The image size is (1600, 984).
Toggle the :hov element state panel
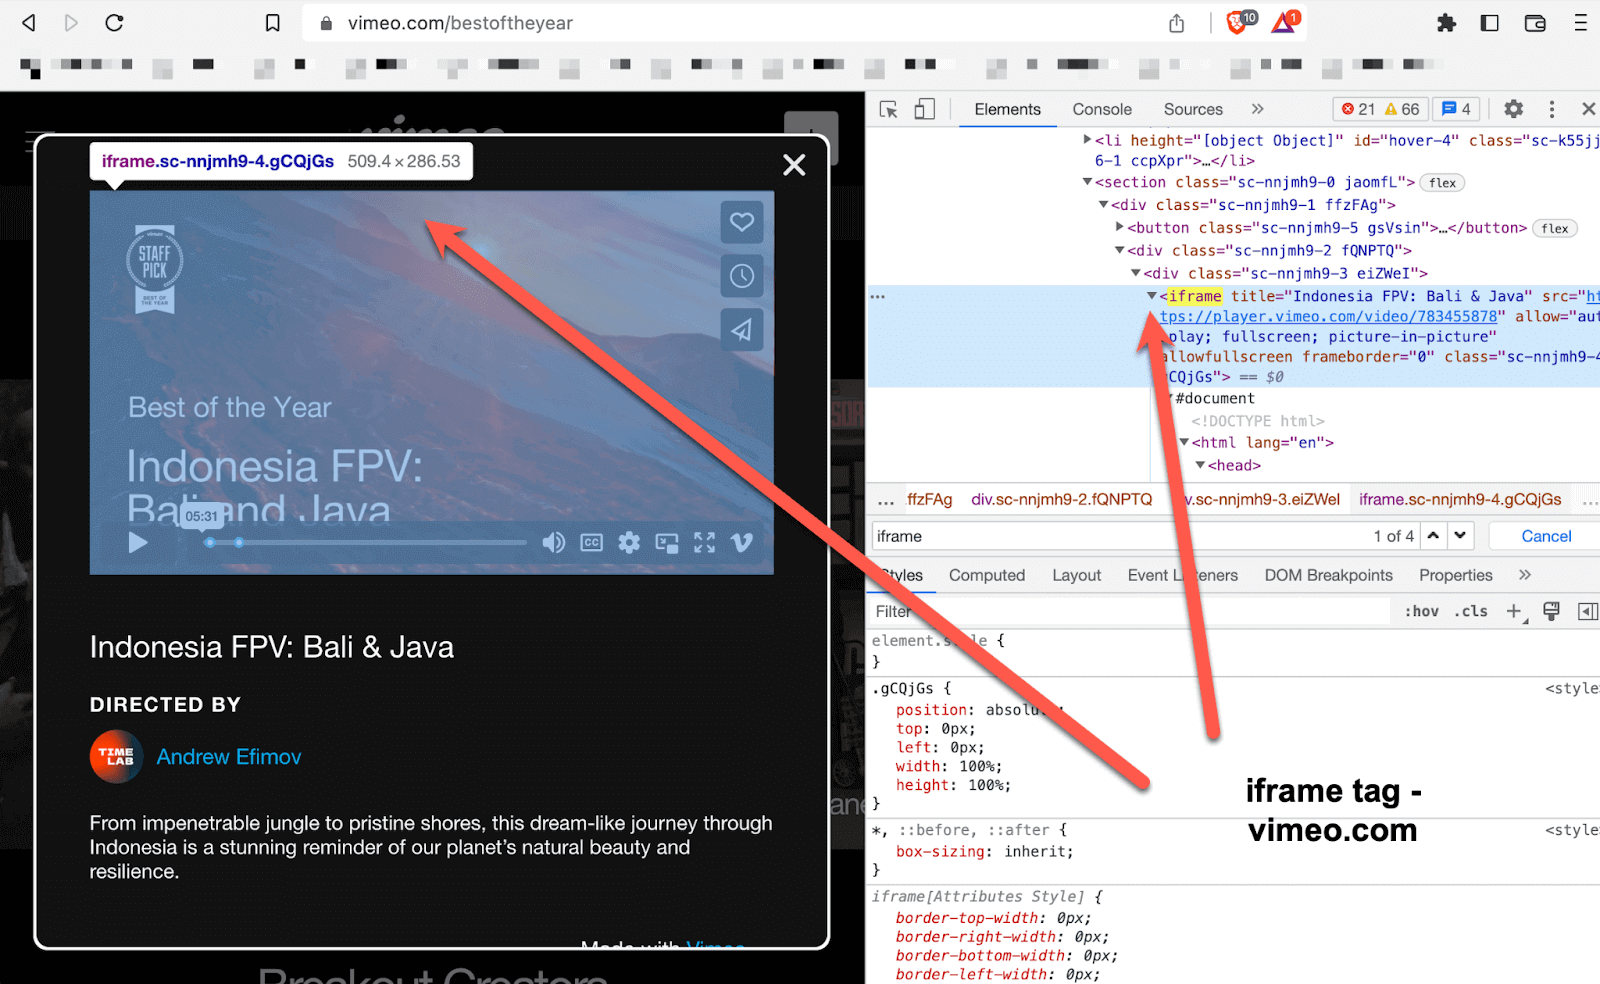pos(1421,611)
